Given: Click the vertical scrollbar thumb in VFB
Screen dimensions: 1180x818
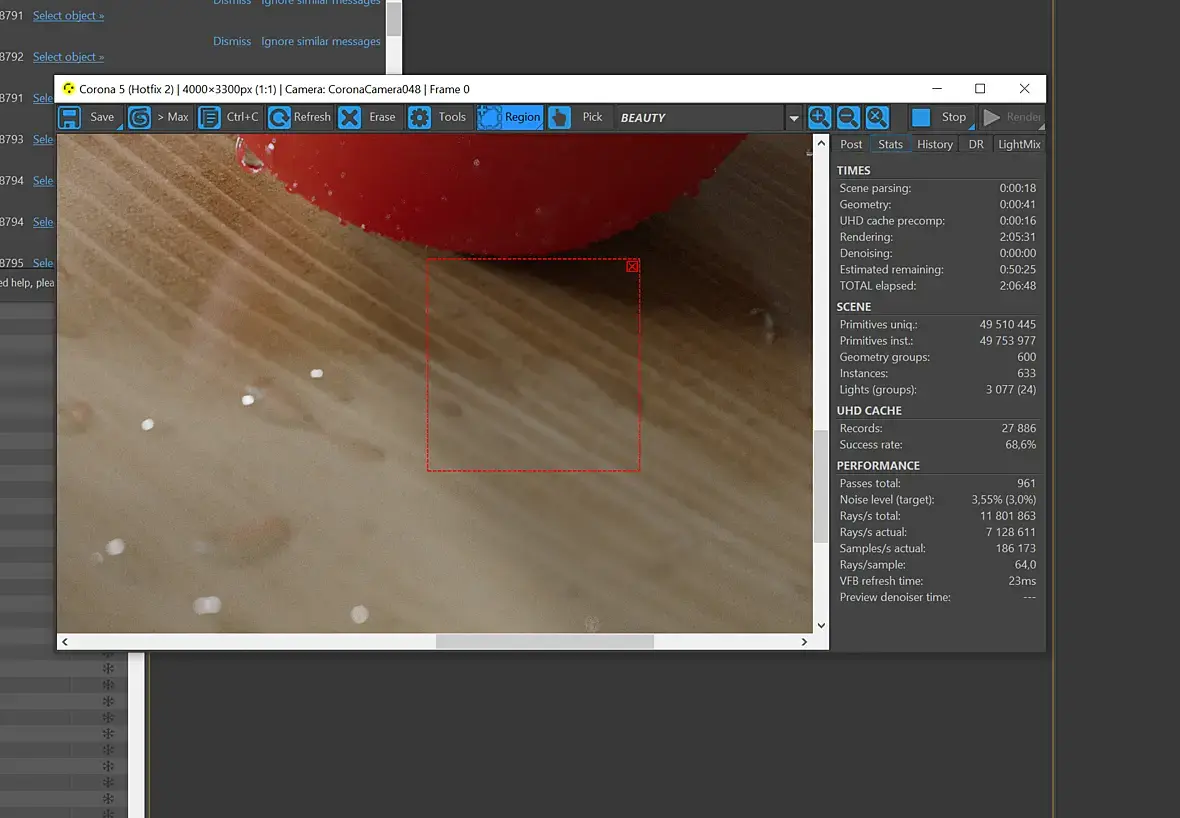Looking at the screenshot, I should click(x=821, y=486).
